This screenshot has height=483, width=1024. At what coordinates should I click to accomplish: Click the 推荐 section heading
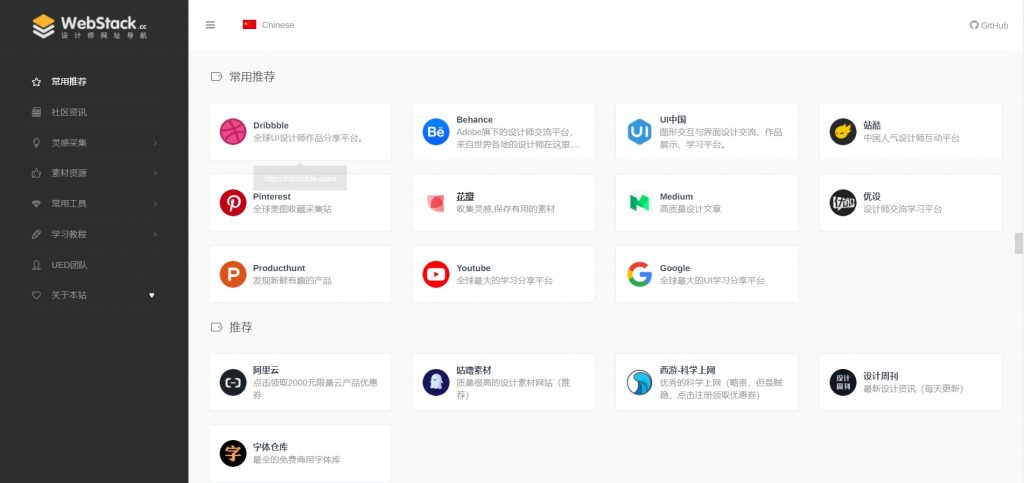tap(240, 327)
